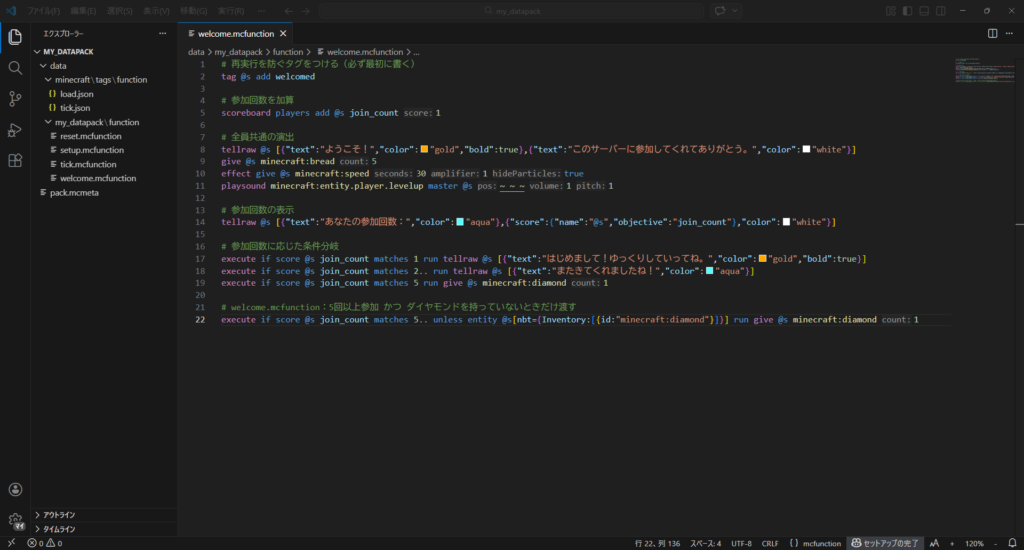Open the Search view in activity bar
Screen dimensions: 1024x550
[15, 67]
